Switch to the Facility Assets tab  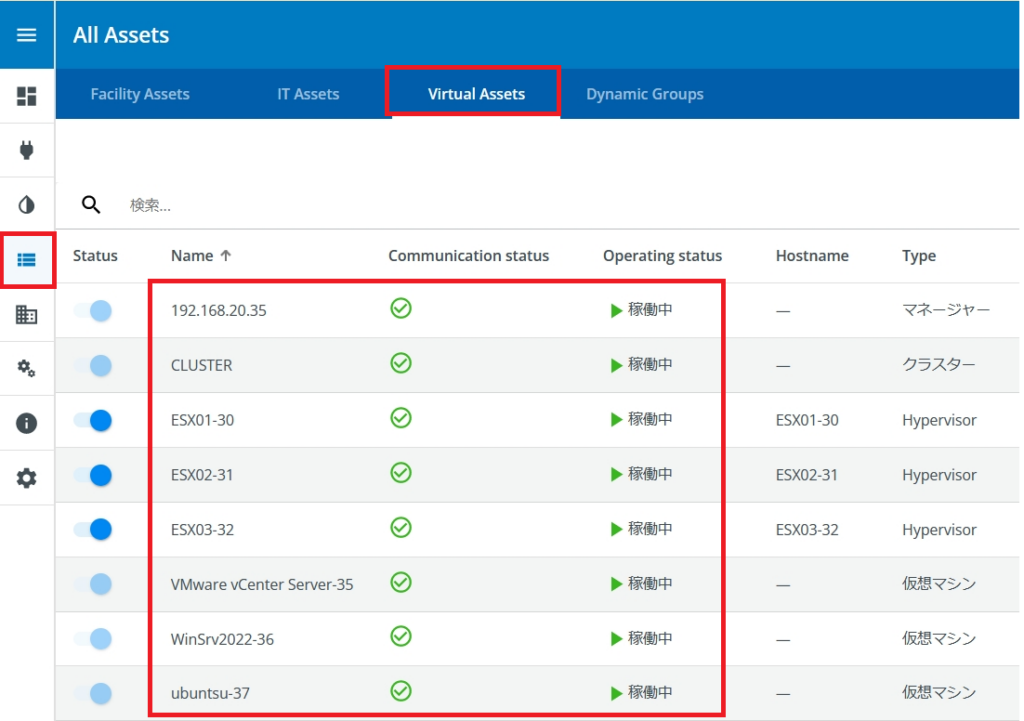pyautogui.click(x=140, y=93)
